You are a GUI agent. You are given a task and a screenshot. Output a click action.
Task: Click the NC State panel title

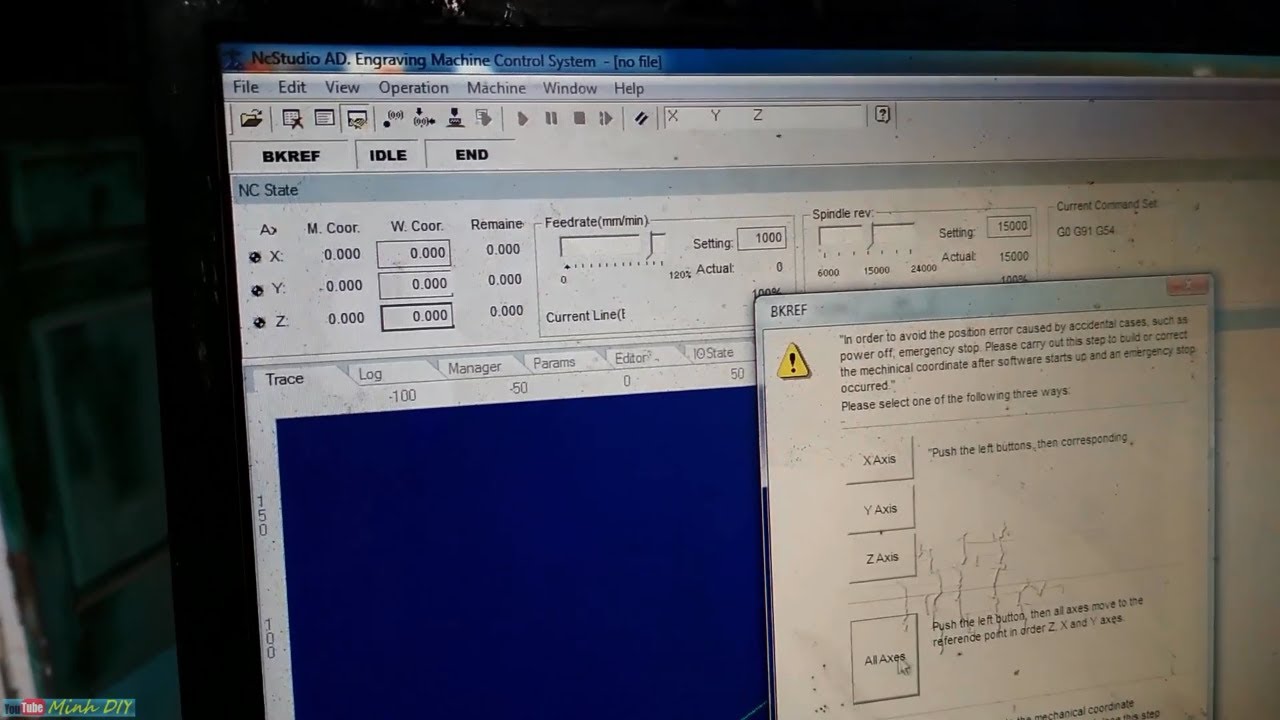pyautogui.click(x=268, y=190)
